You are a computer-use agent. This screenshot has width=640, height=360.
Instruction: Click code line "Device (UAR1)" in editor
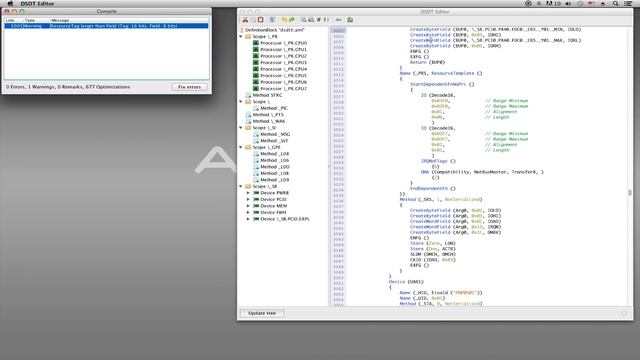click(x=406, y=282)
